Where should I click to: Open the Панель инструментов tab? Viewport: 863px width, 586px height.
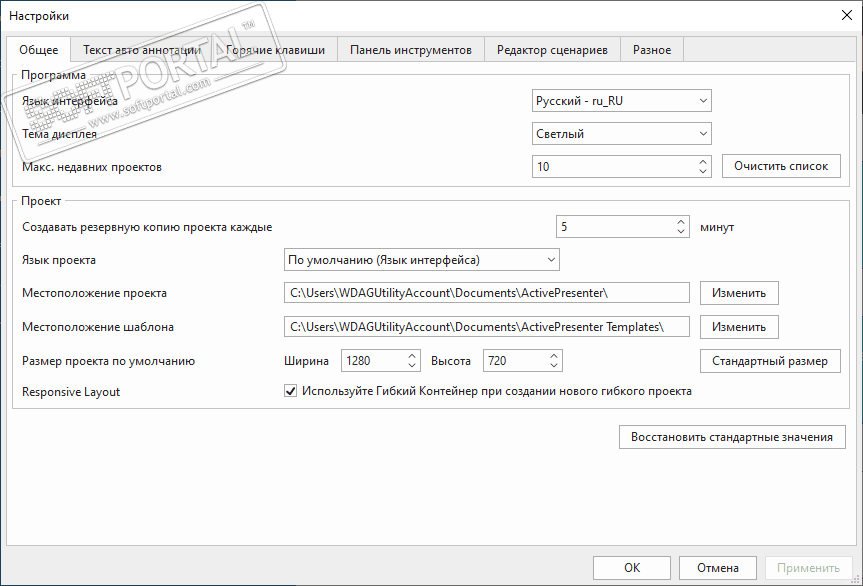pos(410,49)
